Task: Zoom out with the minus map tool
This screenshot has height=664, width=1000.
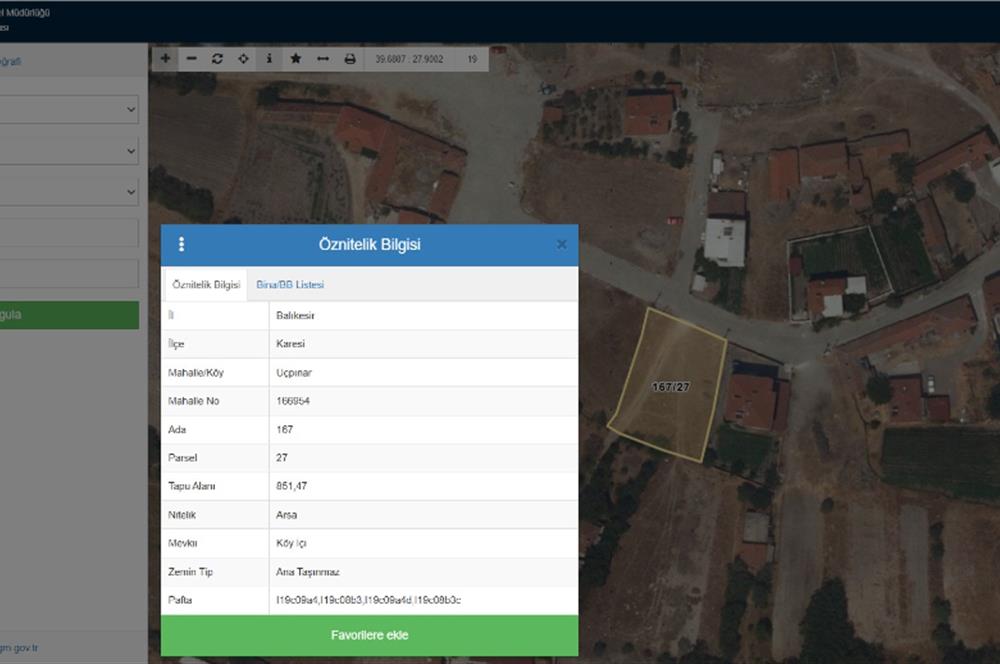Action: click(x=192, y=59)
